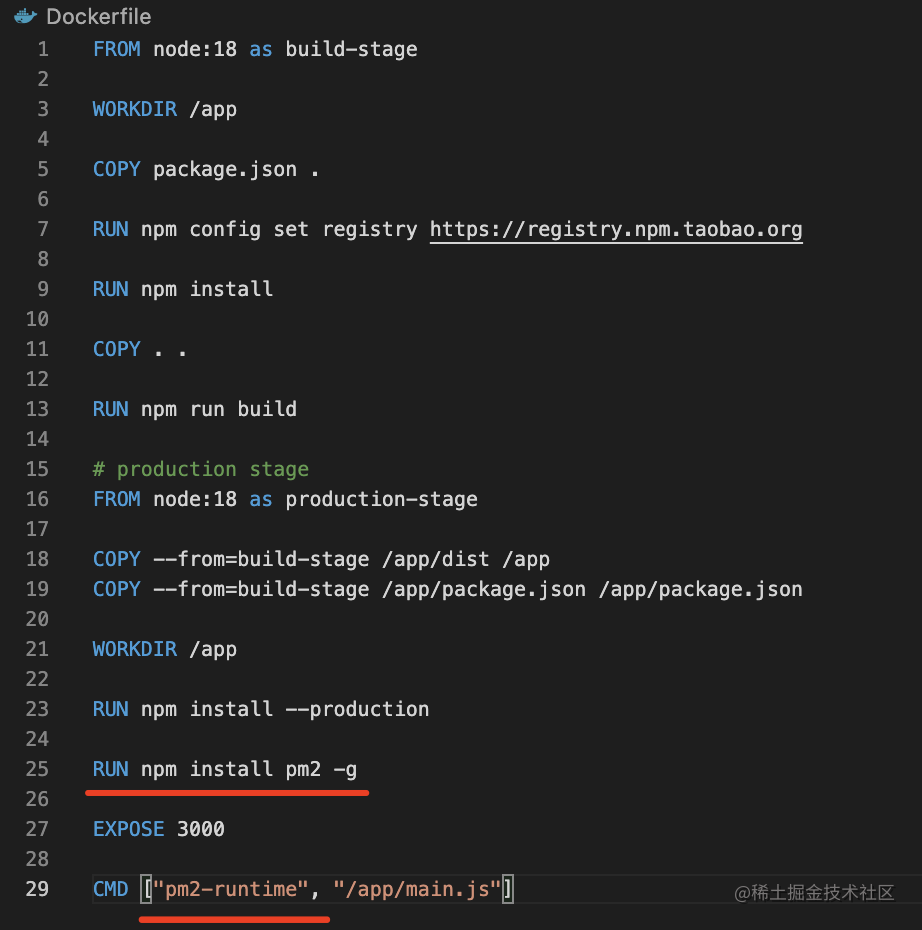Click line number 25 in gutter
The width and height of the screenshot is (922, 930).
[x=37, y=769]
